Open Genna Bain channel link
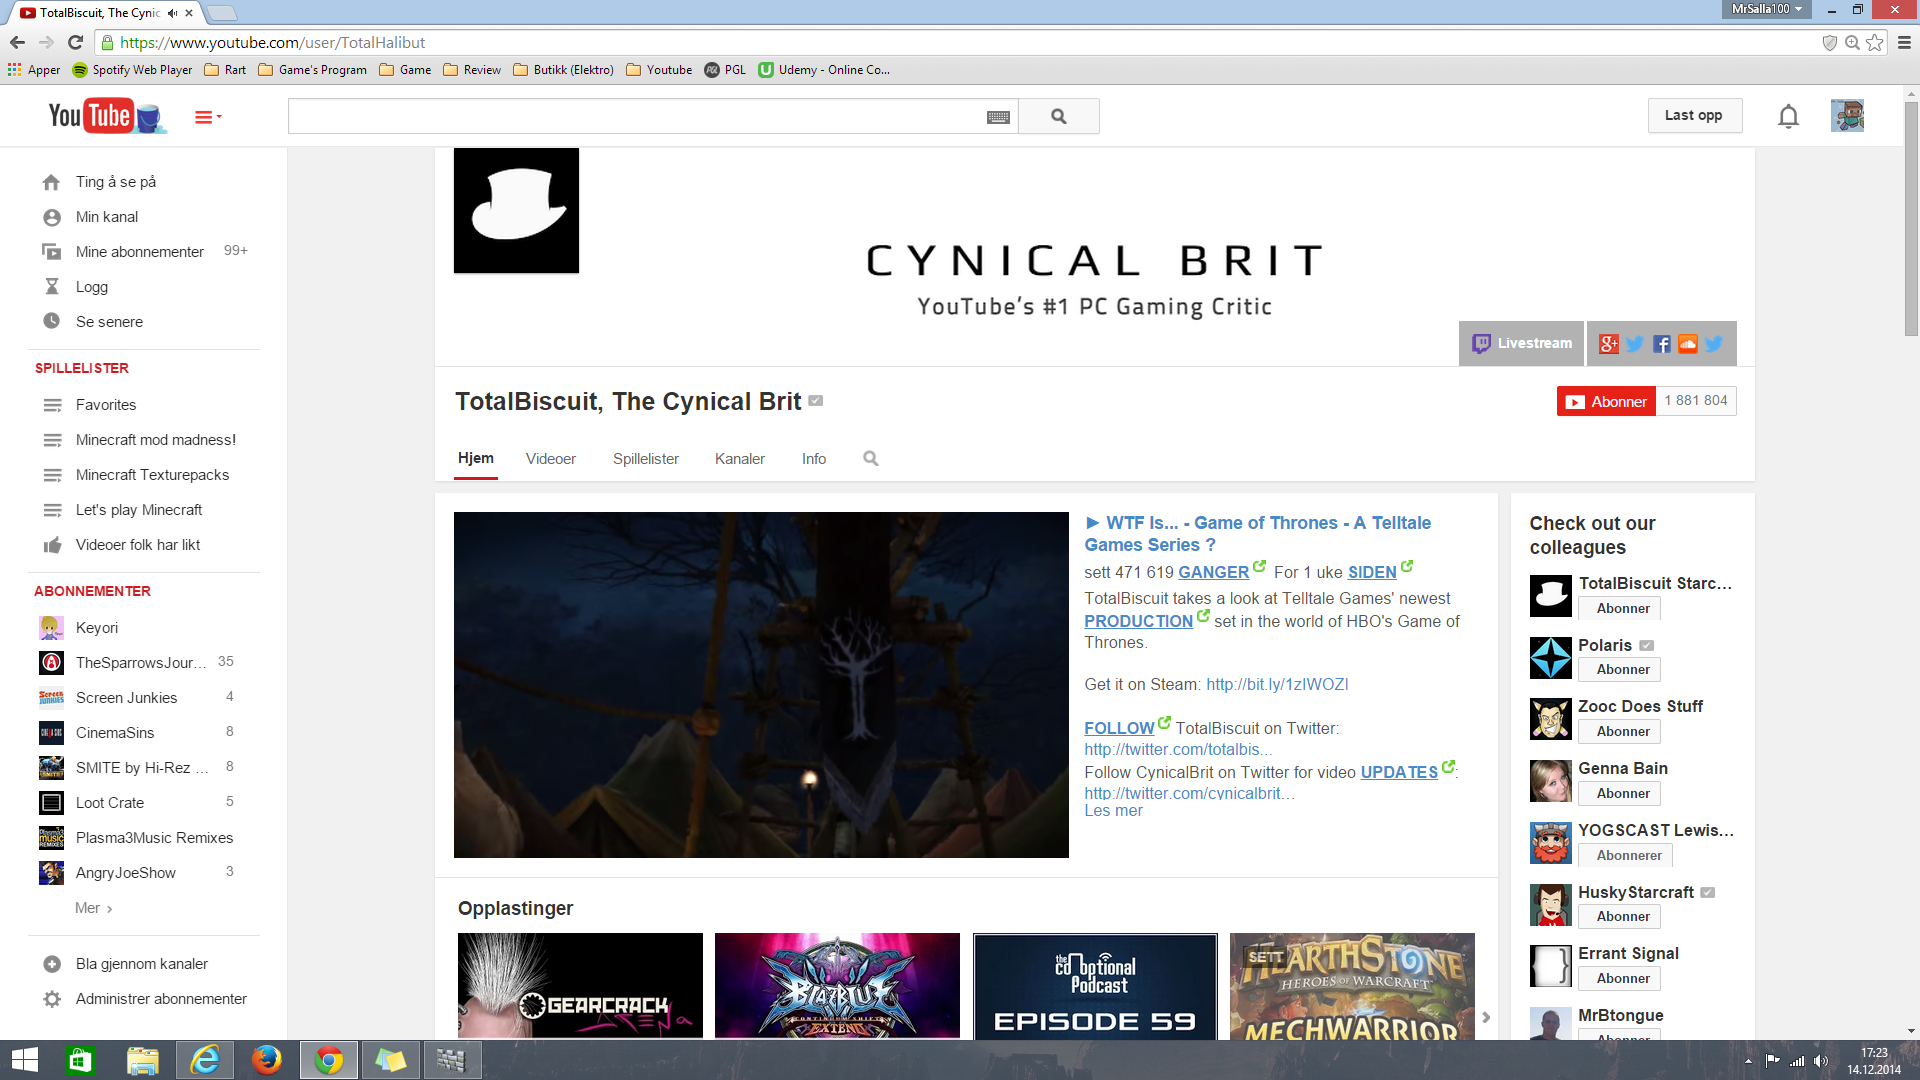1920x1080 pixels. point(1623,768)
